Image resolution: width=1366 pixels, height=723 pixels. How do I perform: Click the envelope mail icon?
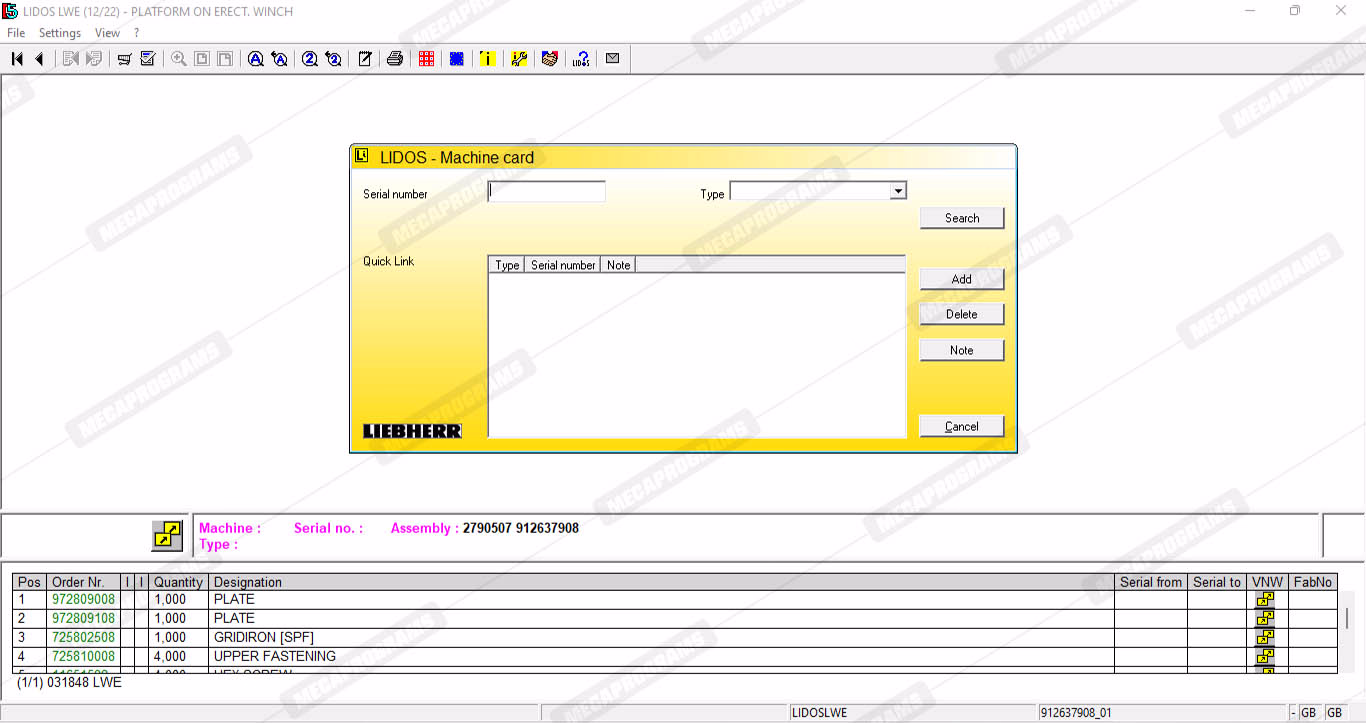(613, 59)
